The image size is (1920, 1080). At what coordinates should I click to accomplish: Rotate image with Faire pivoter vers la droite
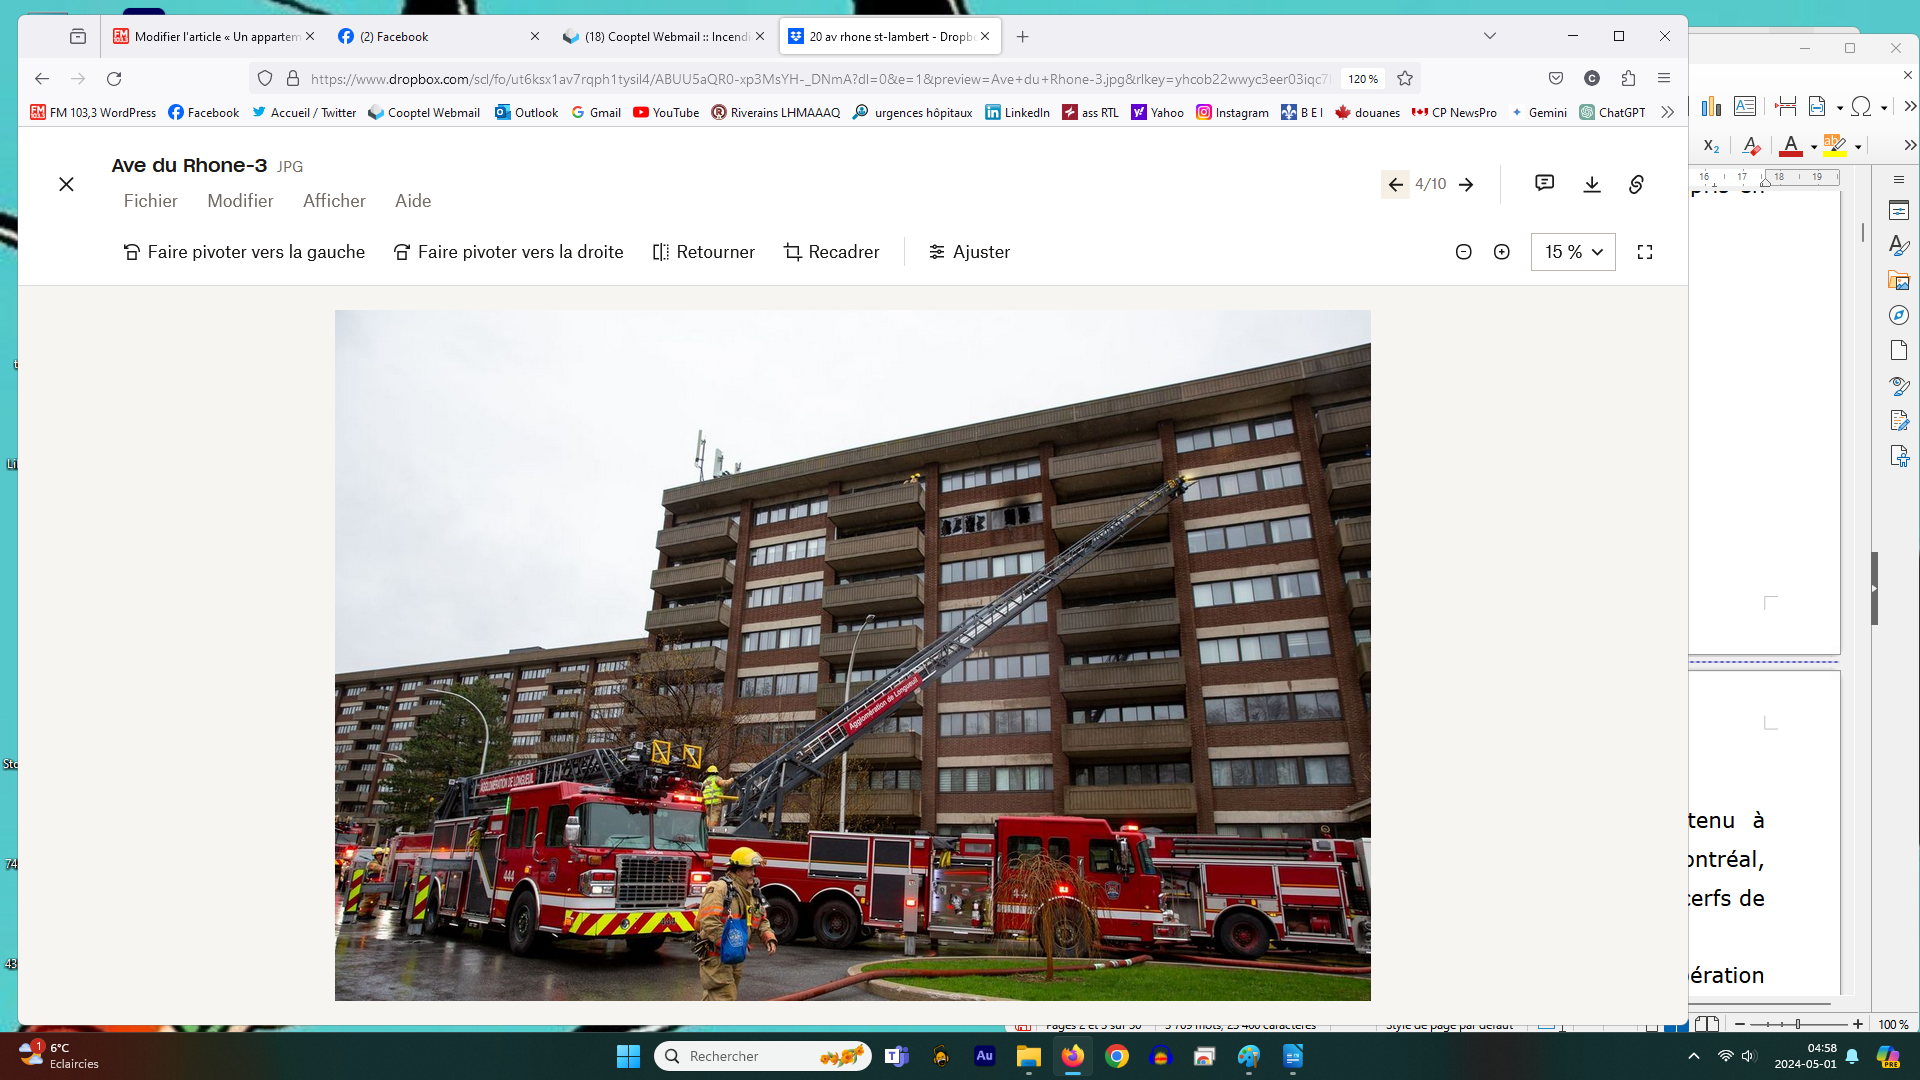tap(508, 252)
